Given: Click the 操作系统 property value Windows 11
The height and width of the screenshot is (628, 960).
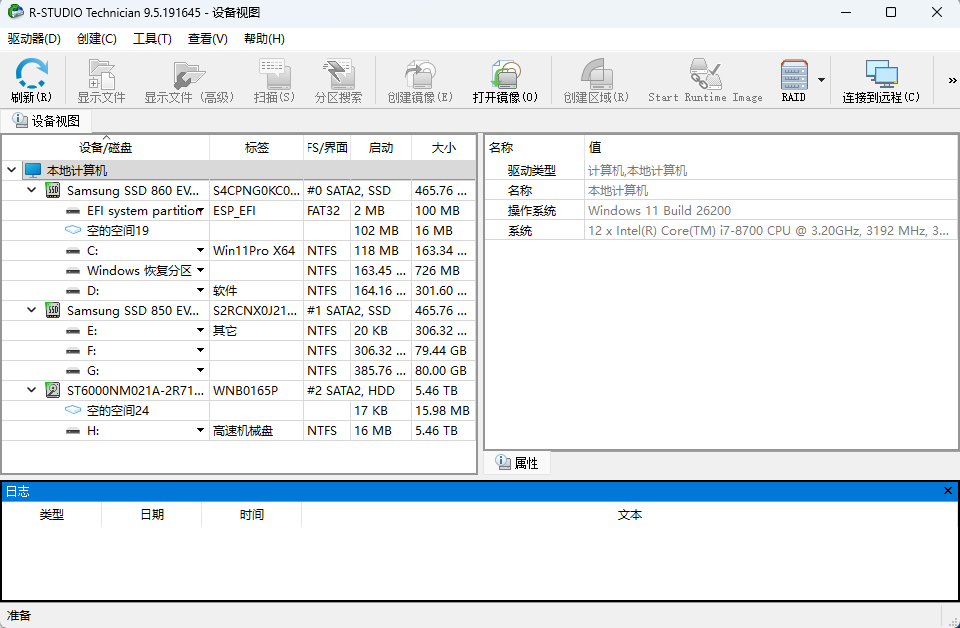Looking at the screenshot, I should click(659, 211).
